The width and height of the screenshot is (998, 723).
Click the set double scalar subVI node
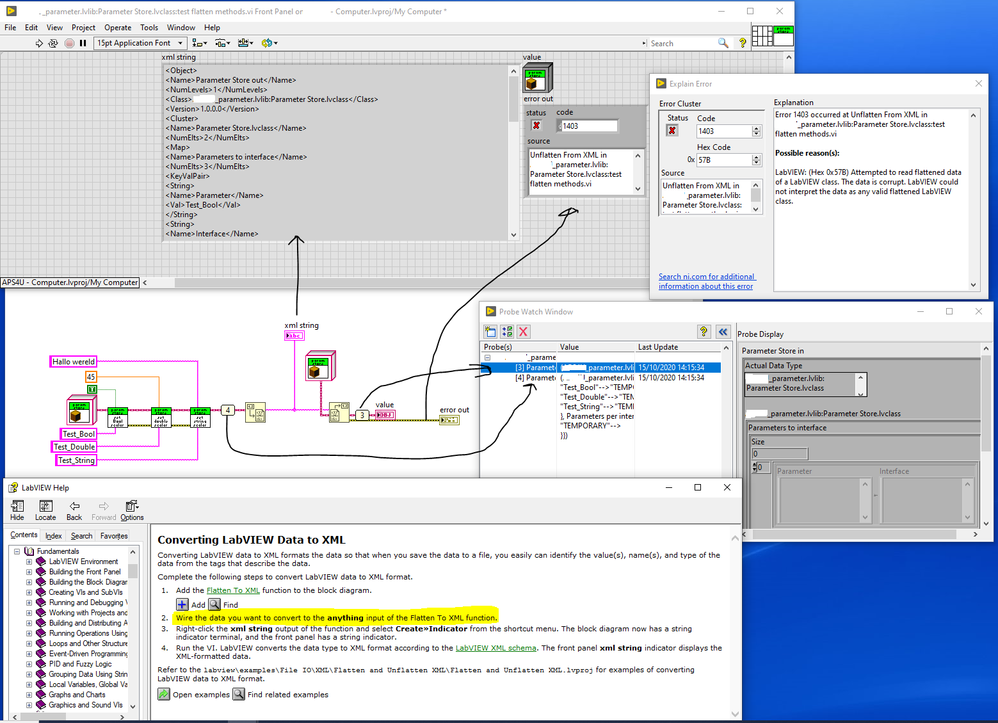tap(161, 418)
